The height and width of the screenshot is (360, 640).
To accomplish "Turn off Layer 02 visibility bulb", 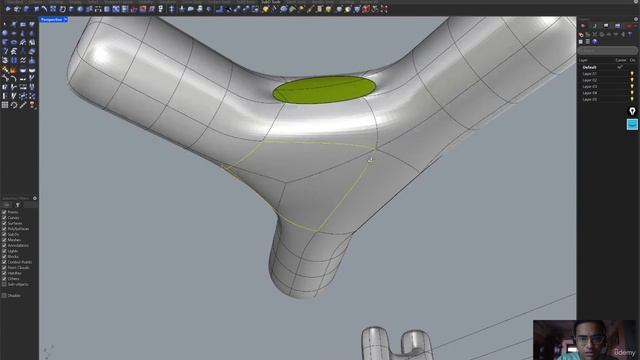I will click(632, 80).
